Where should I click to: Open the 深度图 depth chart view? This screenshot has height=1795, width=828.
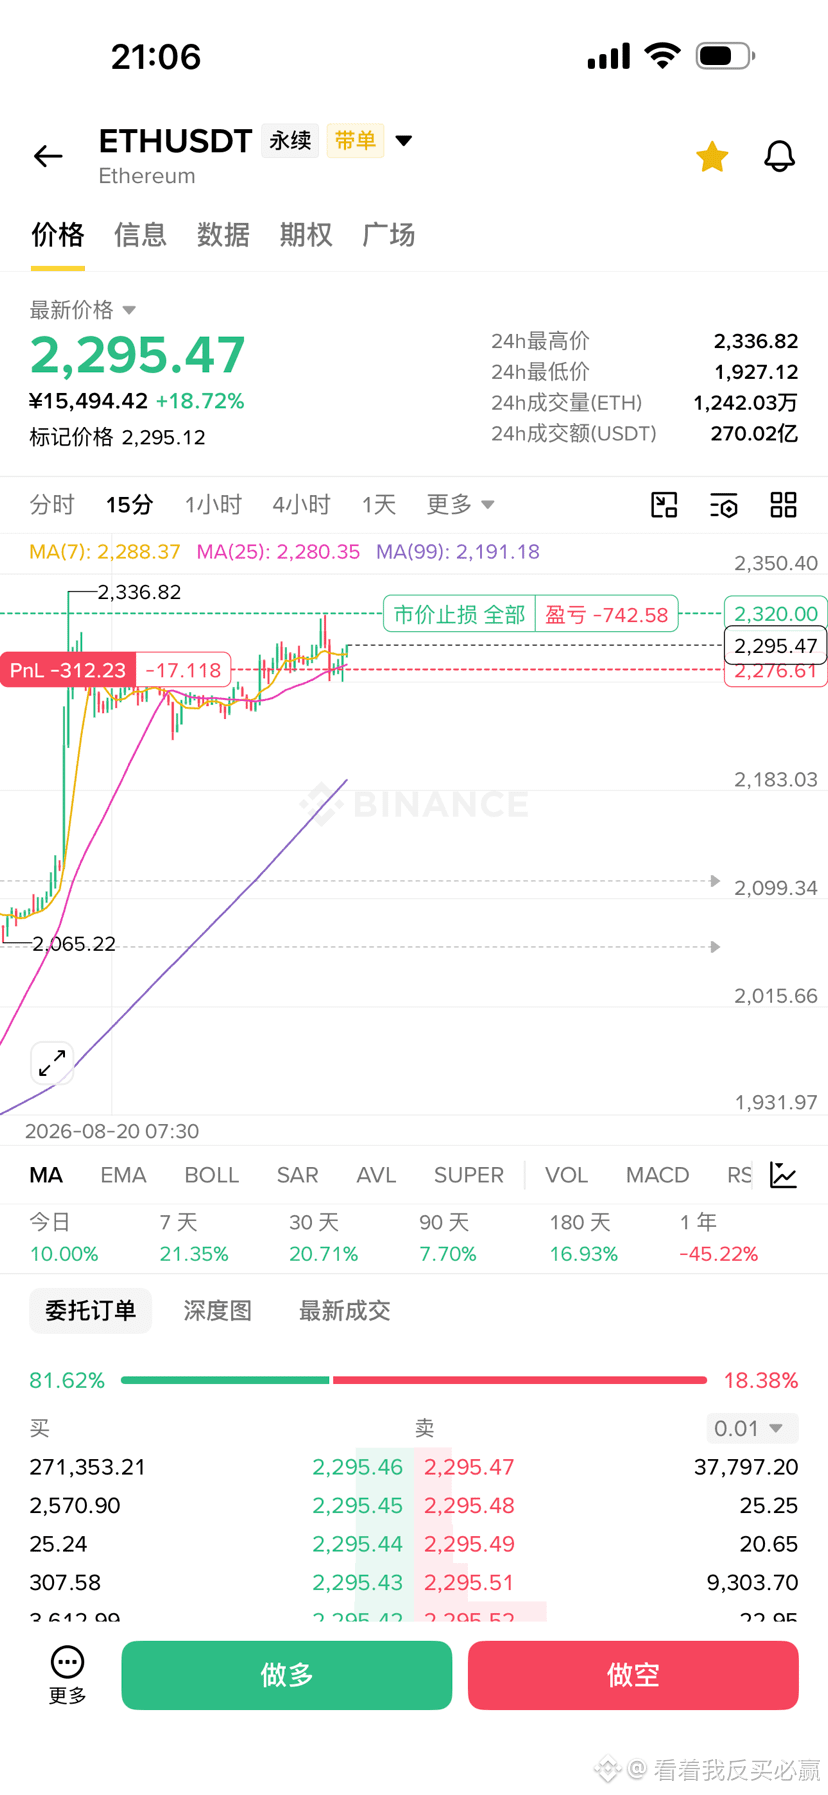pyautogui.click(x=218, y=1311)
